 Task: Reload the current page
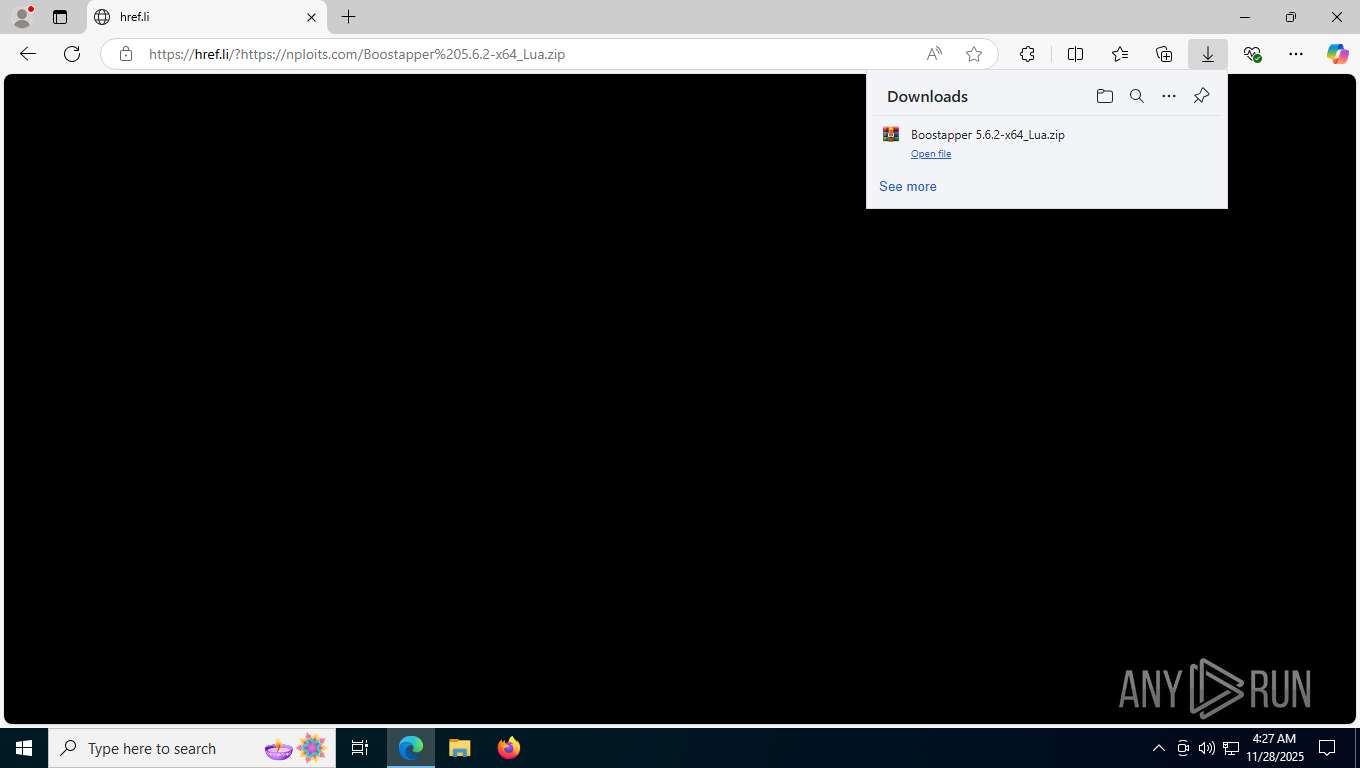click(72, 54)
